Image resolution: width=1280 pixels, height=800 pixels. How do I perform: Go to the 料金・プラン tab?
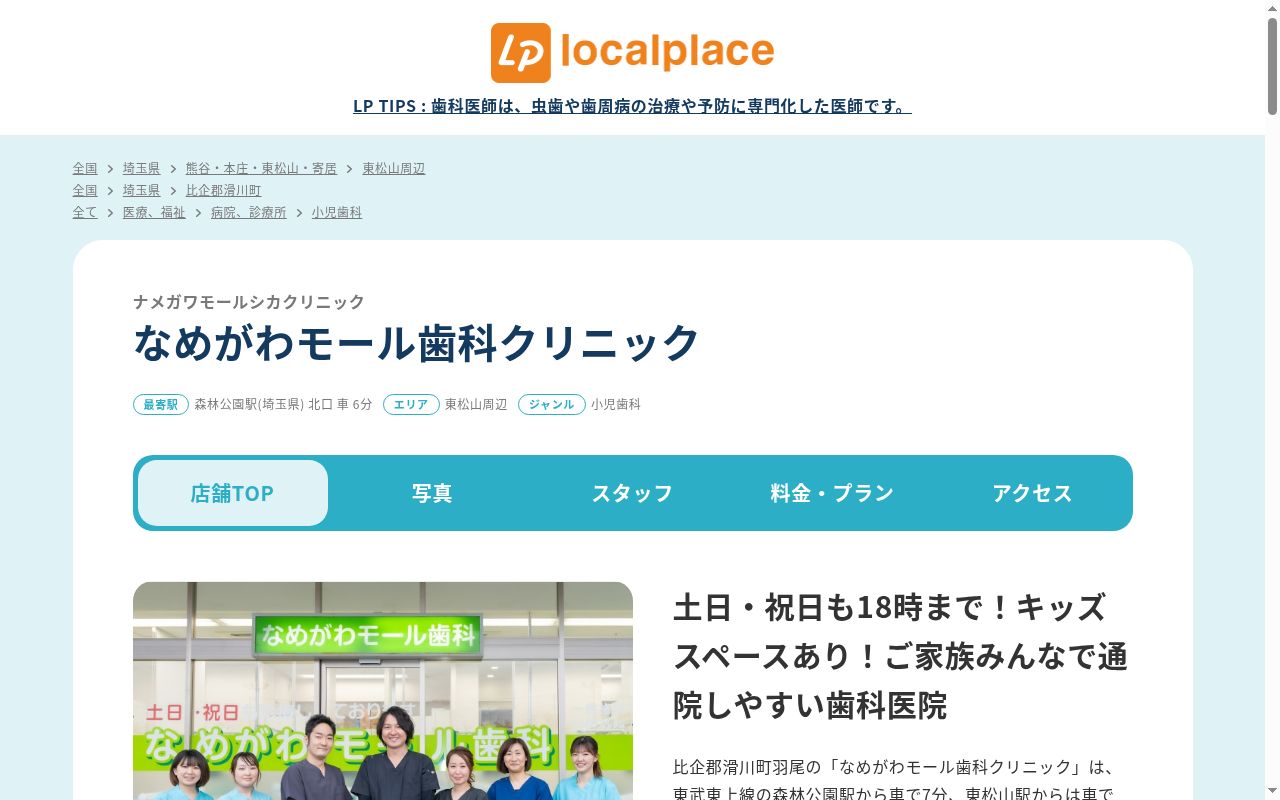coord(832,493)
